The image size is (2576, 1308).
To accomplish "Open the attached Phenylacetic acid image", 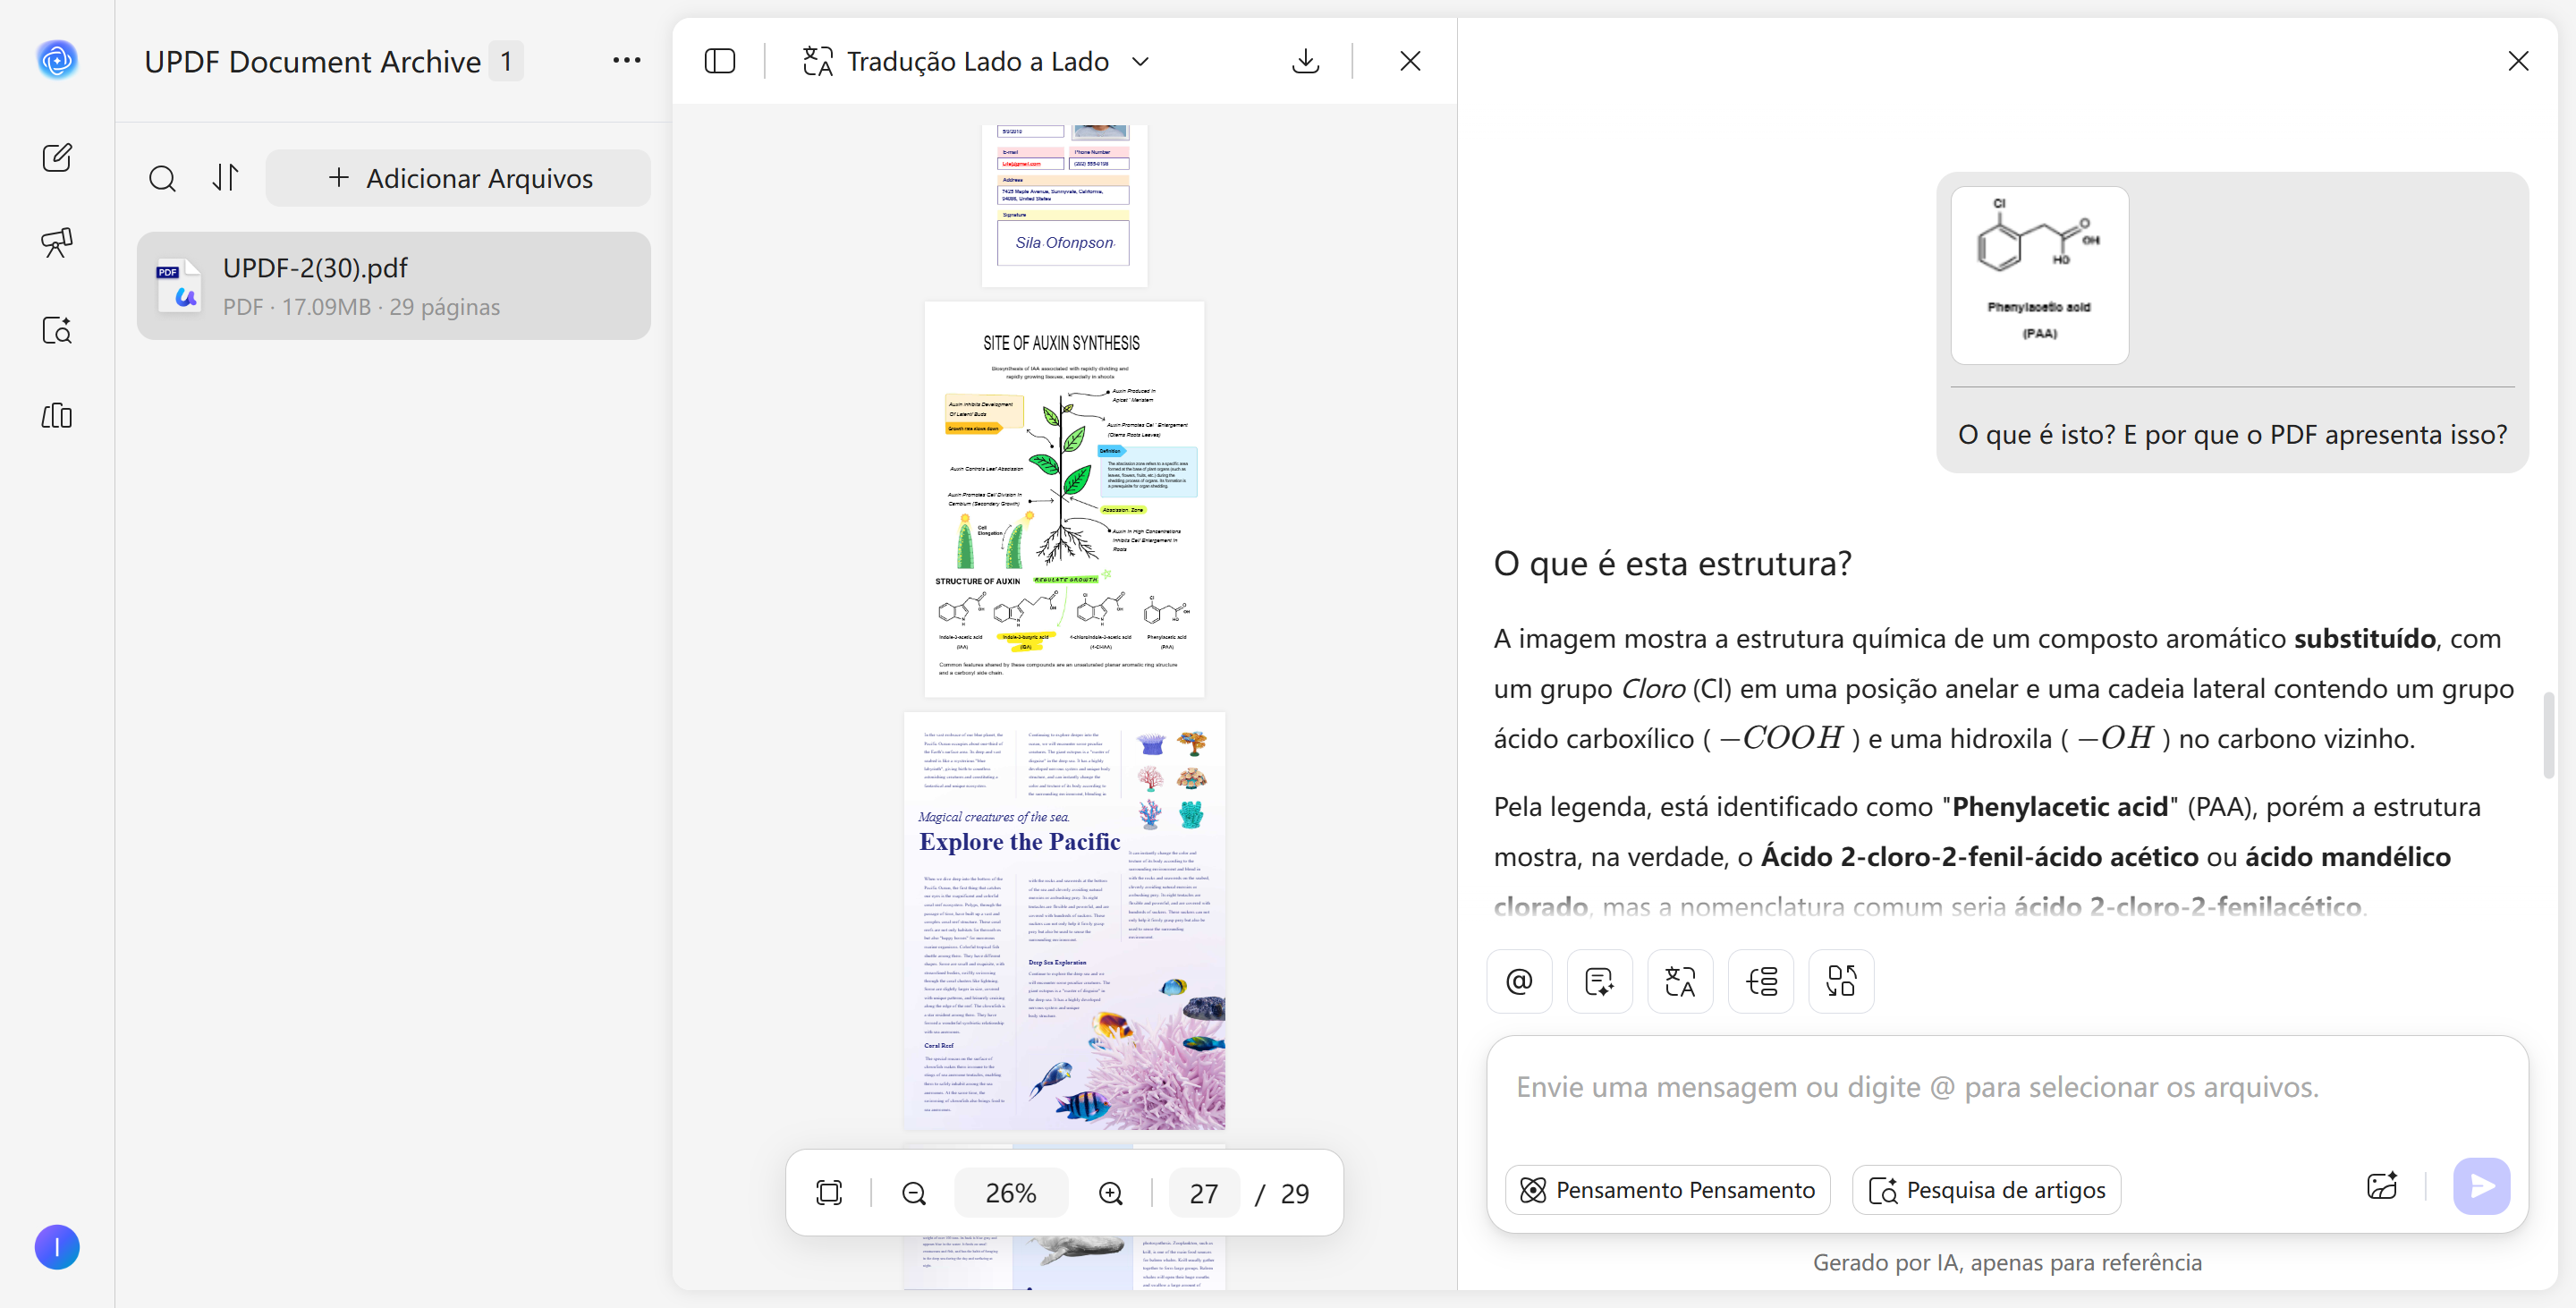I will [x=2040, y=275].
